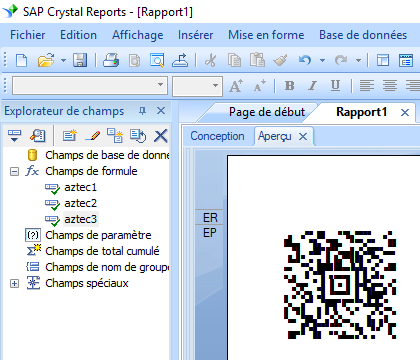Image resolution: width=420 pixels, height=360 pixels.
Task: Select Champs de total cumulé node
Action: 102,251
